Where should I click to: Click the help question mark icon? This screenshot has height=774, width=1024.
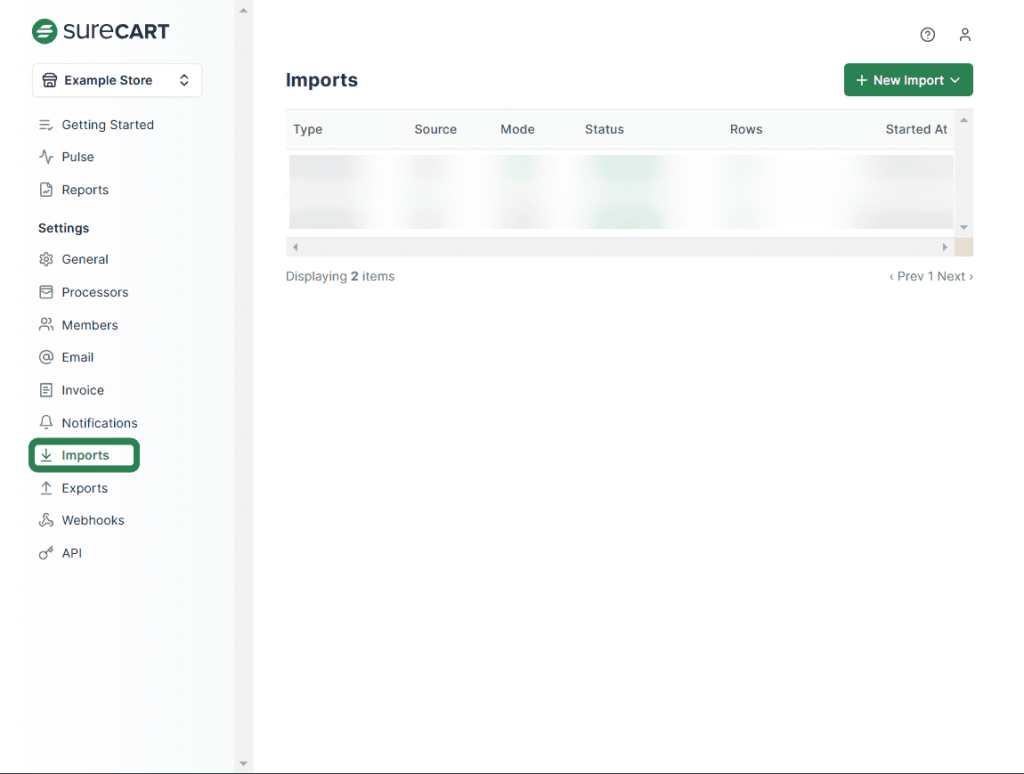pos(927,35)
